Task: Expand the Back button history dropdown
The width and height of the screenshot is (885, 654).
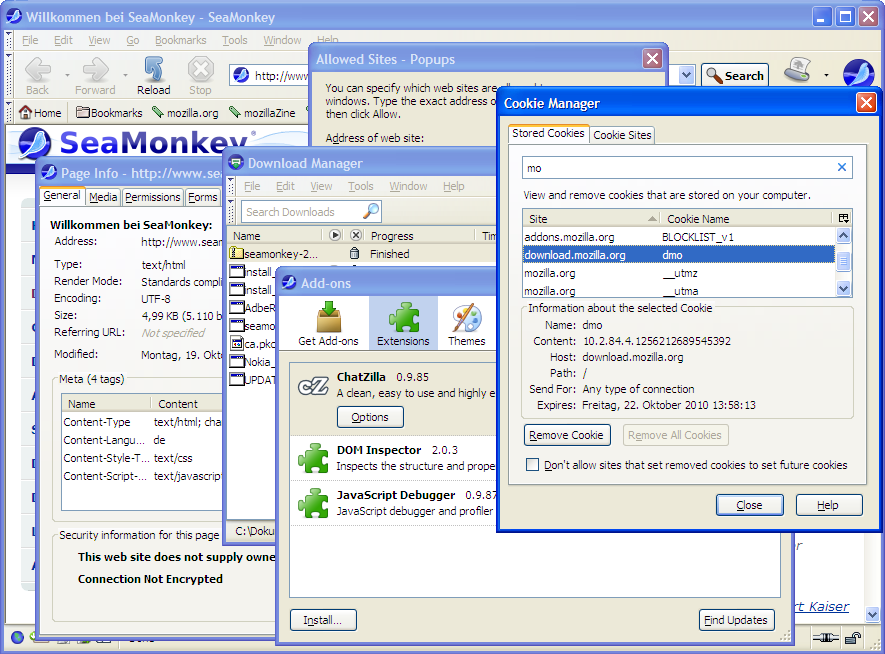Action: coord(68,75)
